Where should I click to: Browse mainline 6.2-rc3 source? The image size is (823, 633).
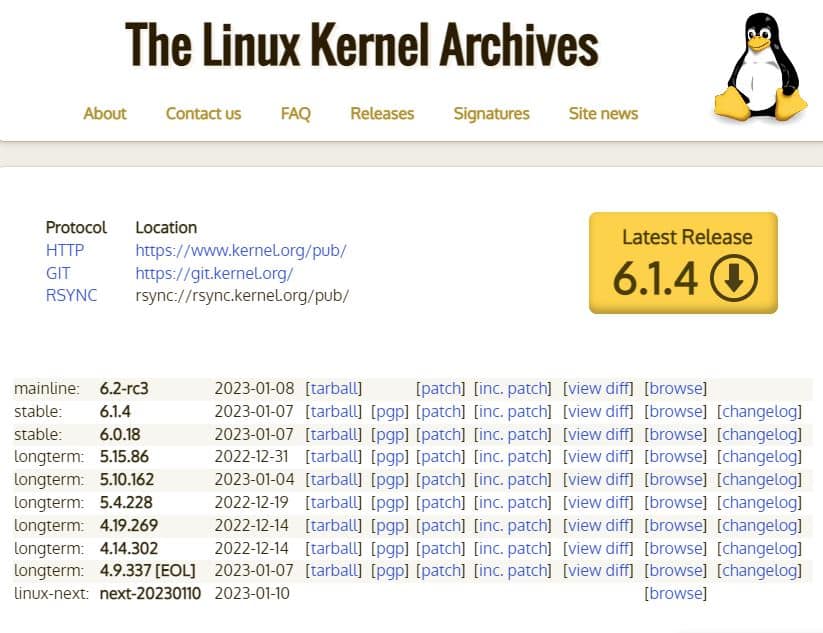pos(676,388)
